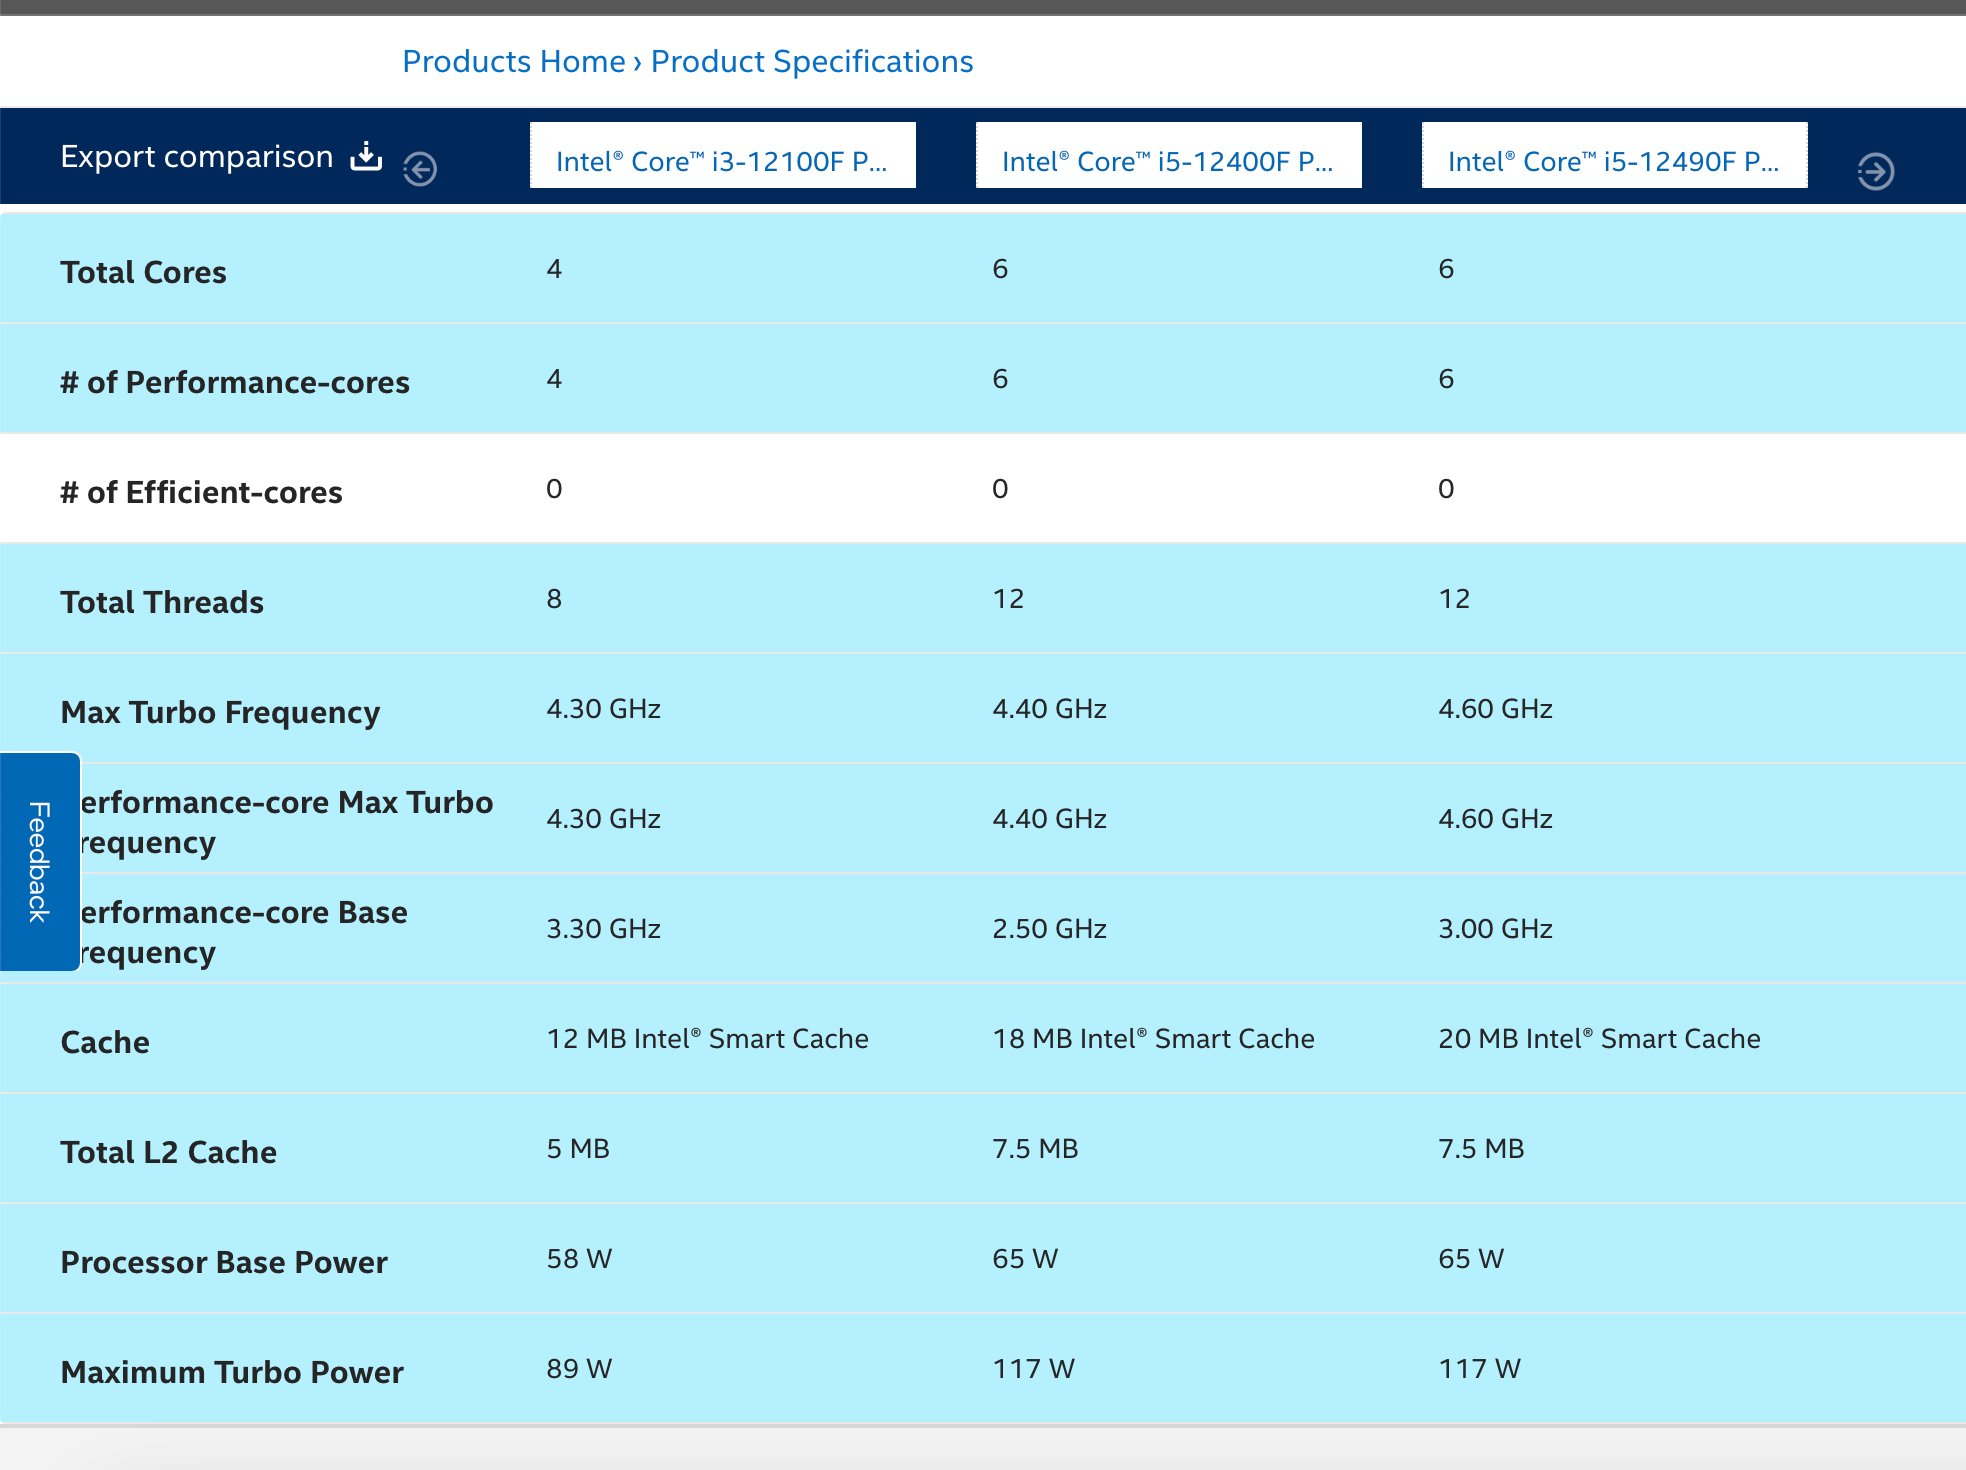This screenshot has width=1966, height=1470.
Task: Click the 12 MB Intel Smart Cache value
Action: (708, 1039)
